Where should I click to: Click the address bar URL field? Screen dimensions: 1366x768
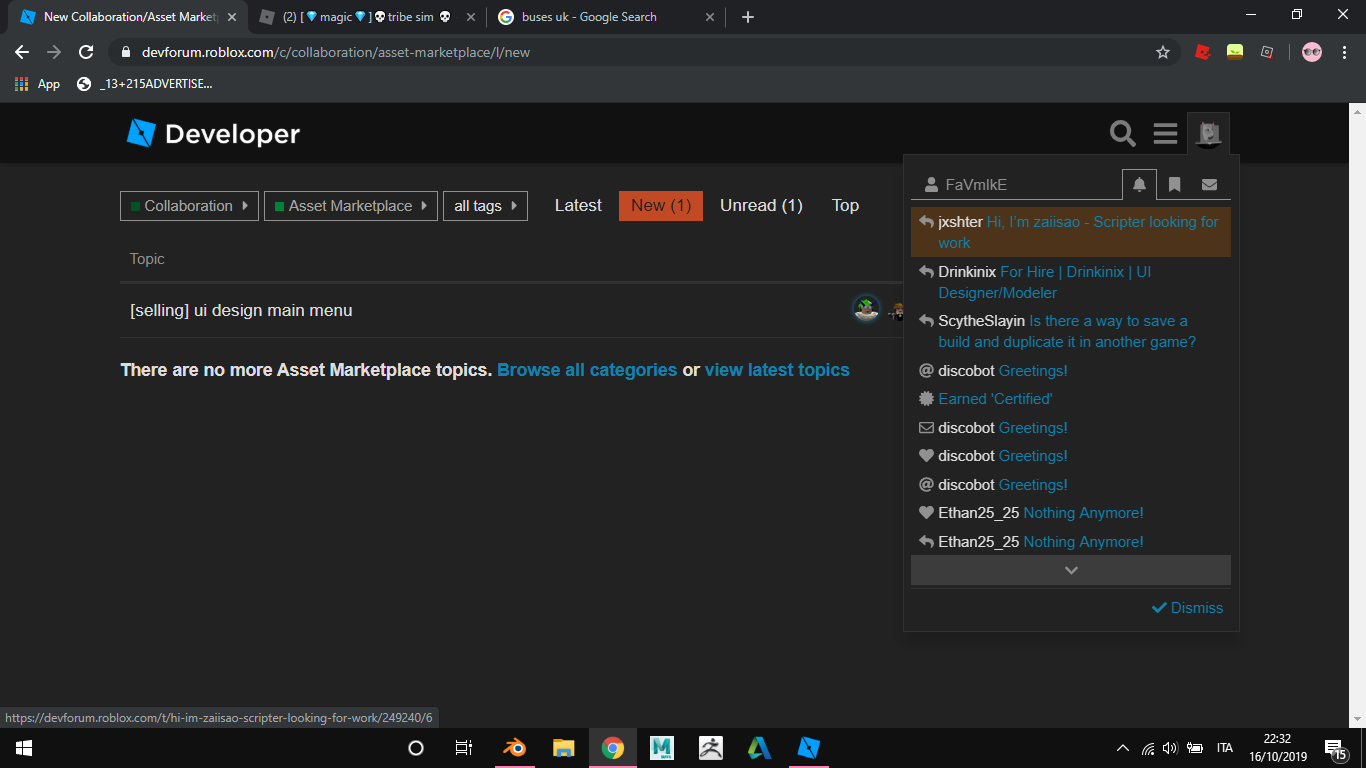pyautogui.click(x=640, y=52)
